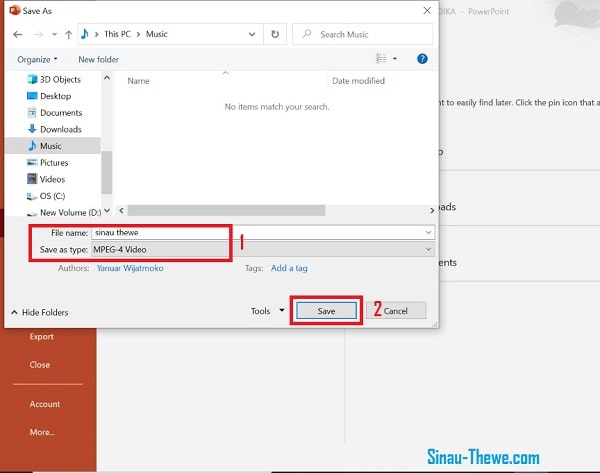
Task: Open the Save as type MPEG-4 Video combo box
Action: (x=262, y=250)
